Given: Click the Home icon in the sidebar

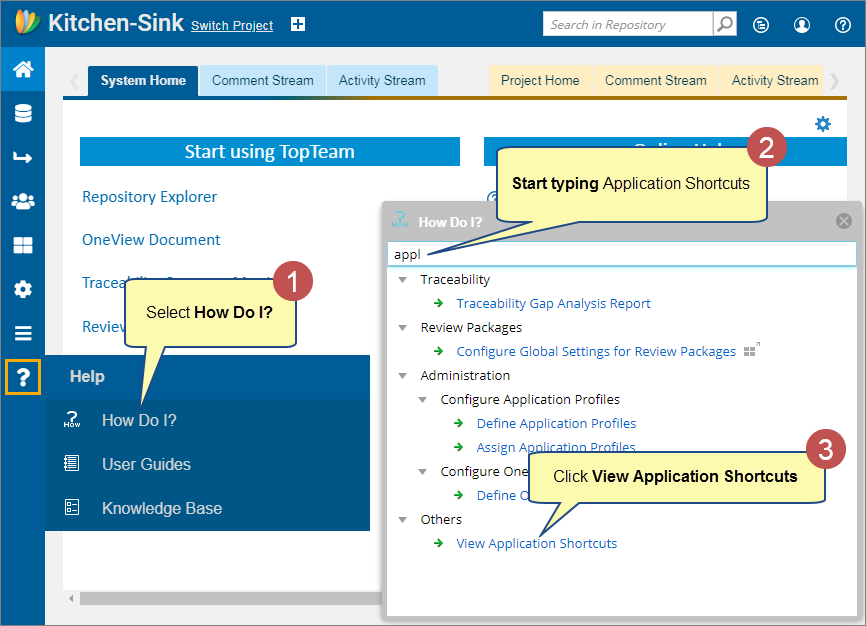Looking at the screenshot, I should click(x=23, y=70).
